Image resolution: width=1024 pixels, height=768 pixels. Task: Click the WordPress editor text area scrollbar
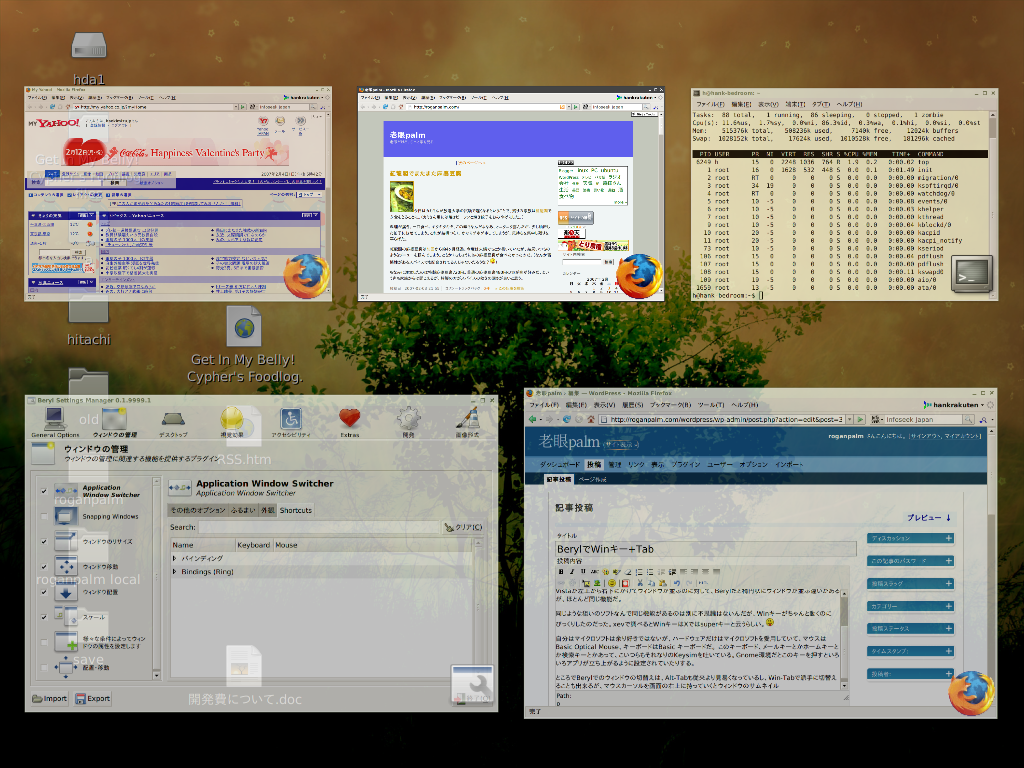coord(844,639)
